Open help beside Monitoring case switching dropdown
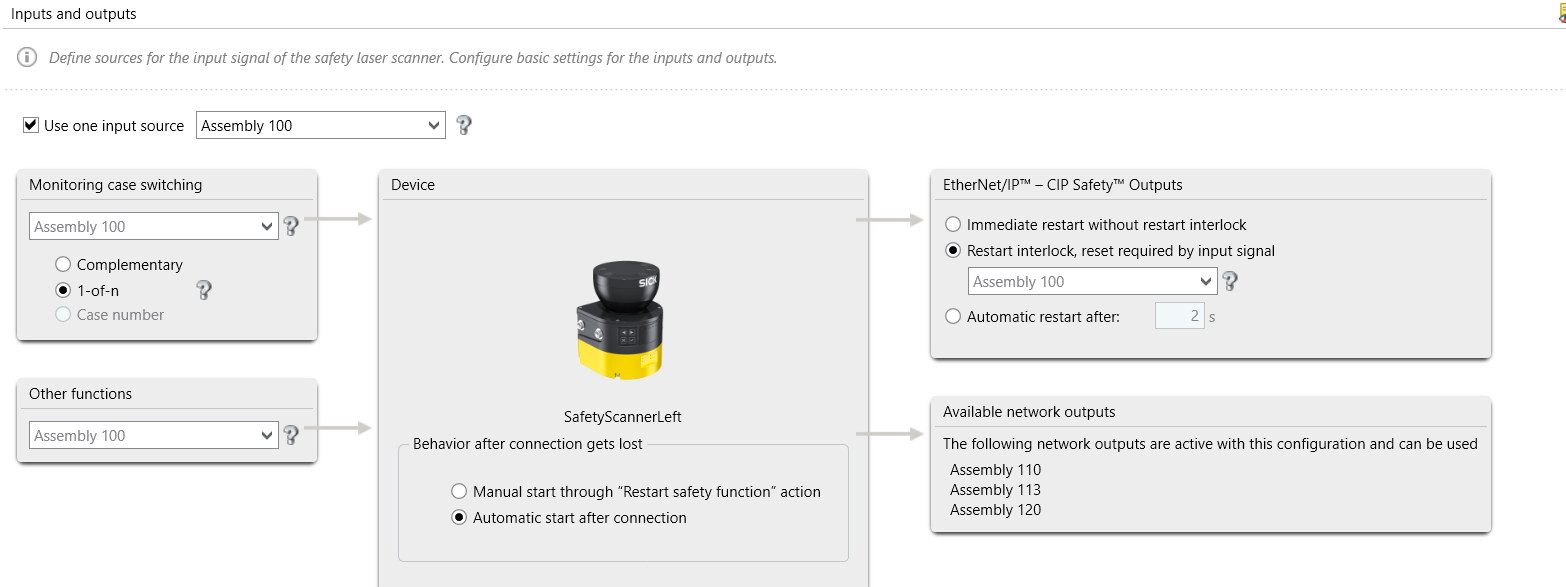This screenshot has width=1566, height=587. pos(291,226)
